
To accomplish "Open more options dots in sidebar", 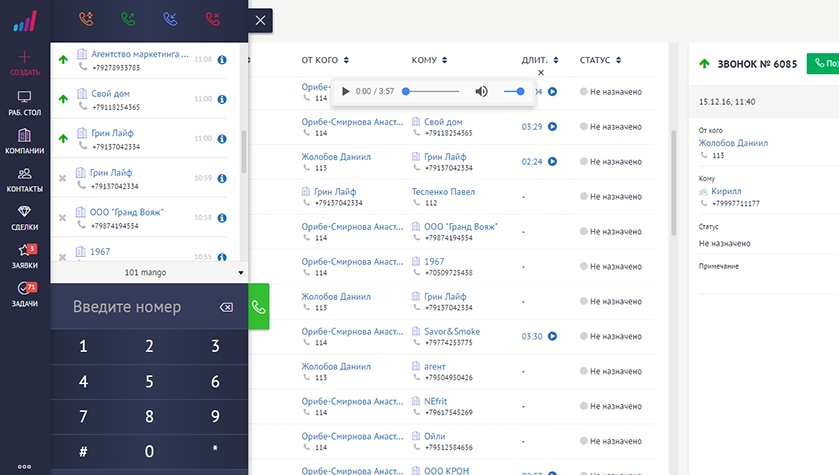I will [25, 466].
